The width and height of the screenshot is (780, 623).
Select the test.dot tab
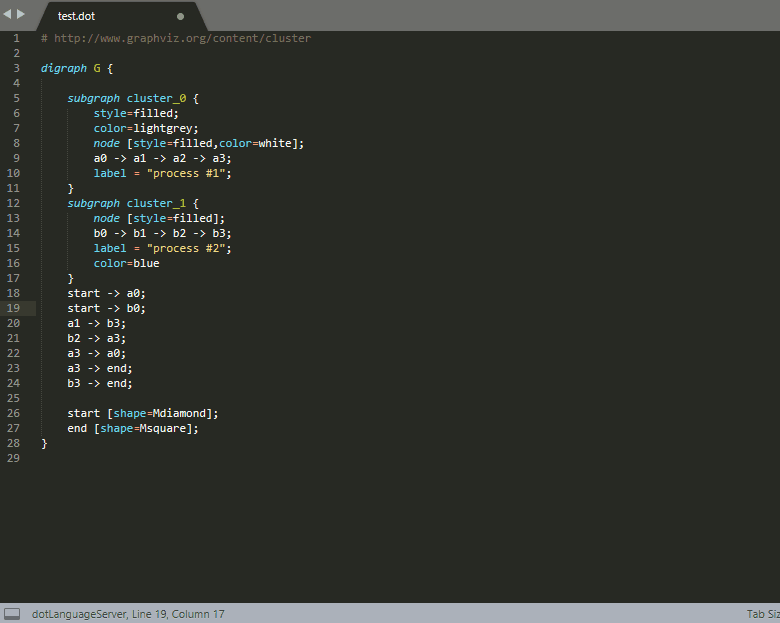point(77,17)
